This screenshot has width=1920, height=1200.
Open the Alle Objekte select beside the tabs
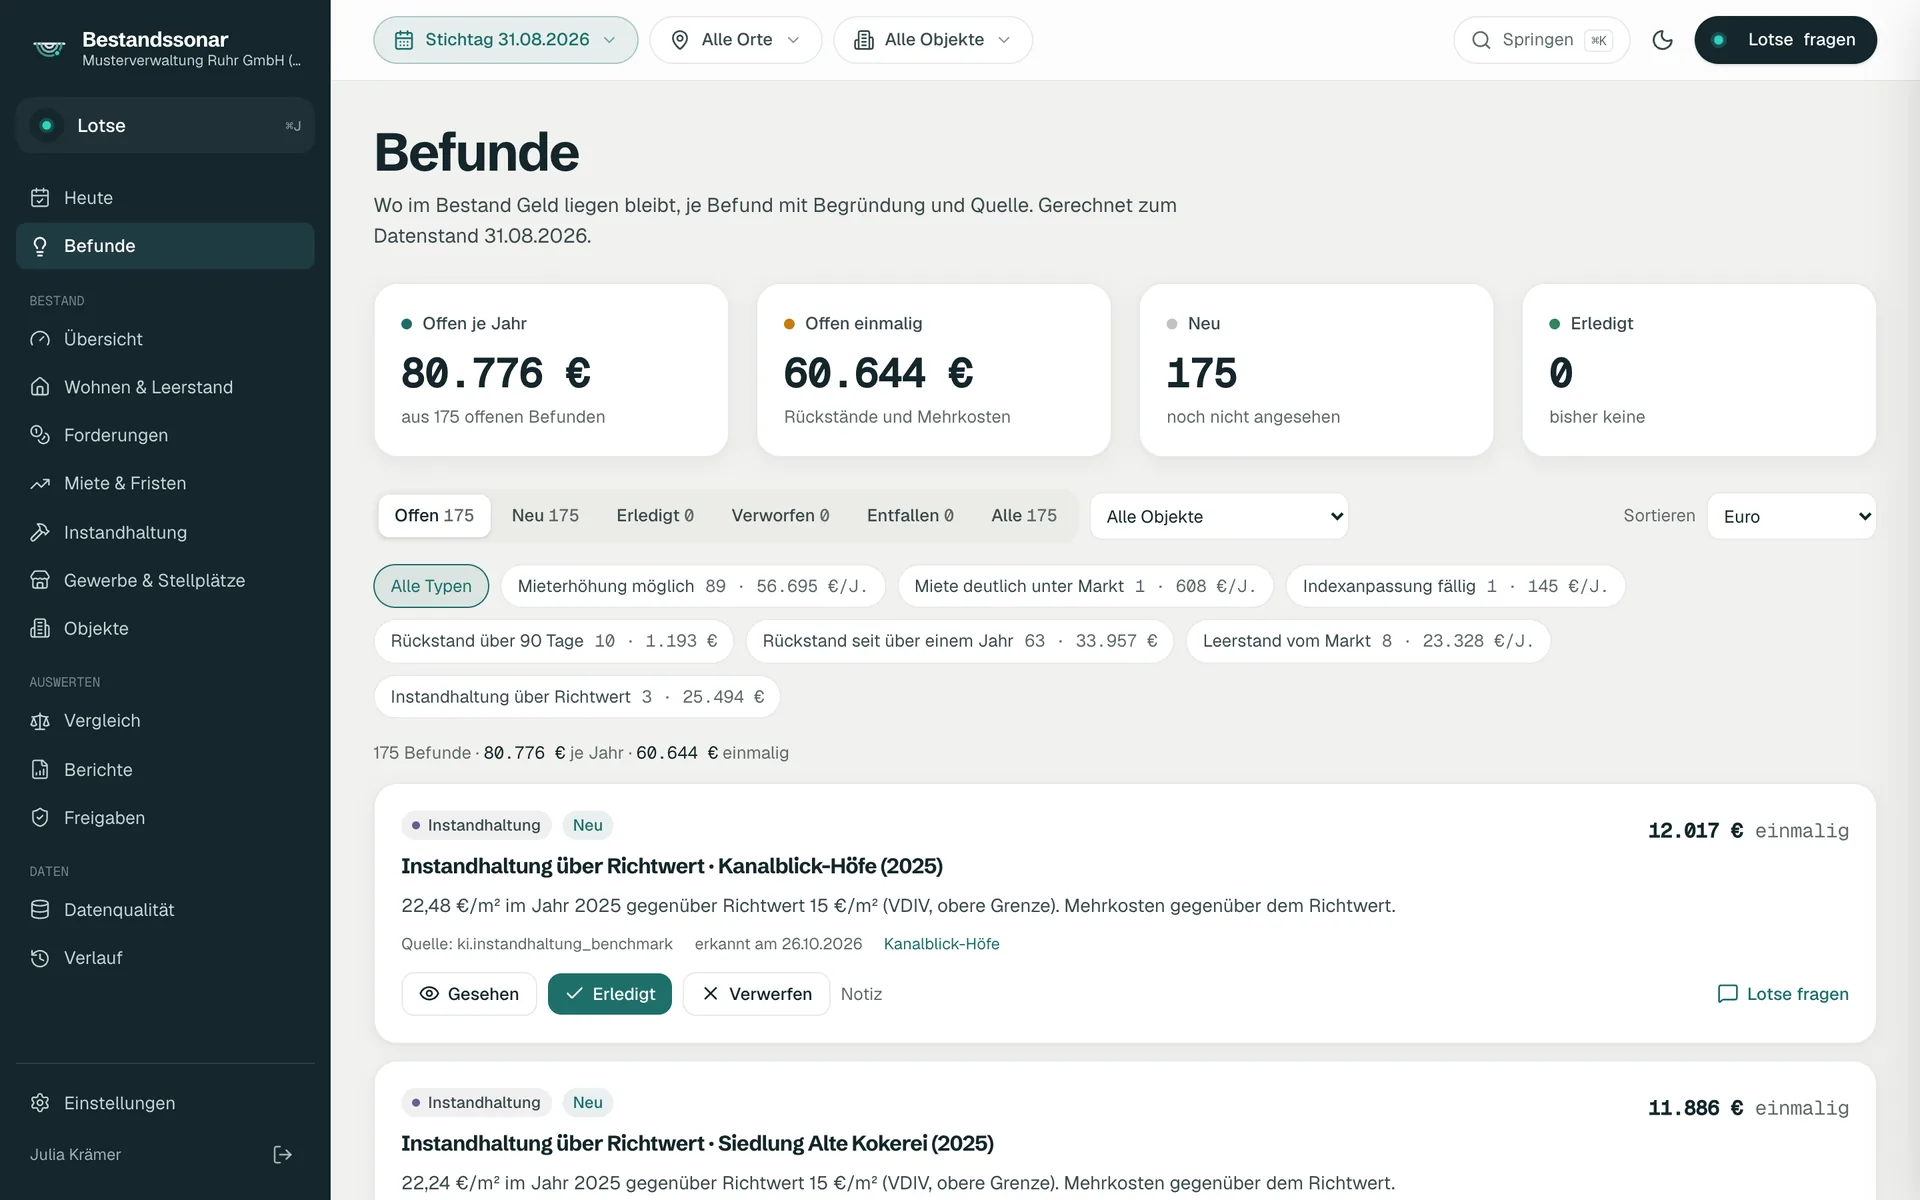1219,516
